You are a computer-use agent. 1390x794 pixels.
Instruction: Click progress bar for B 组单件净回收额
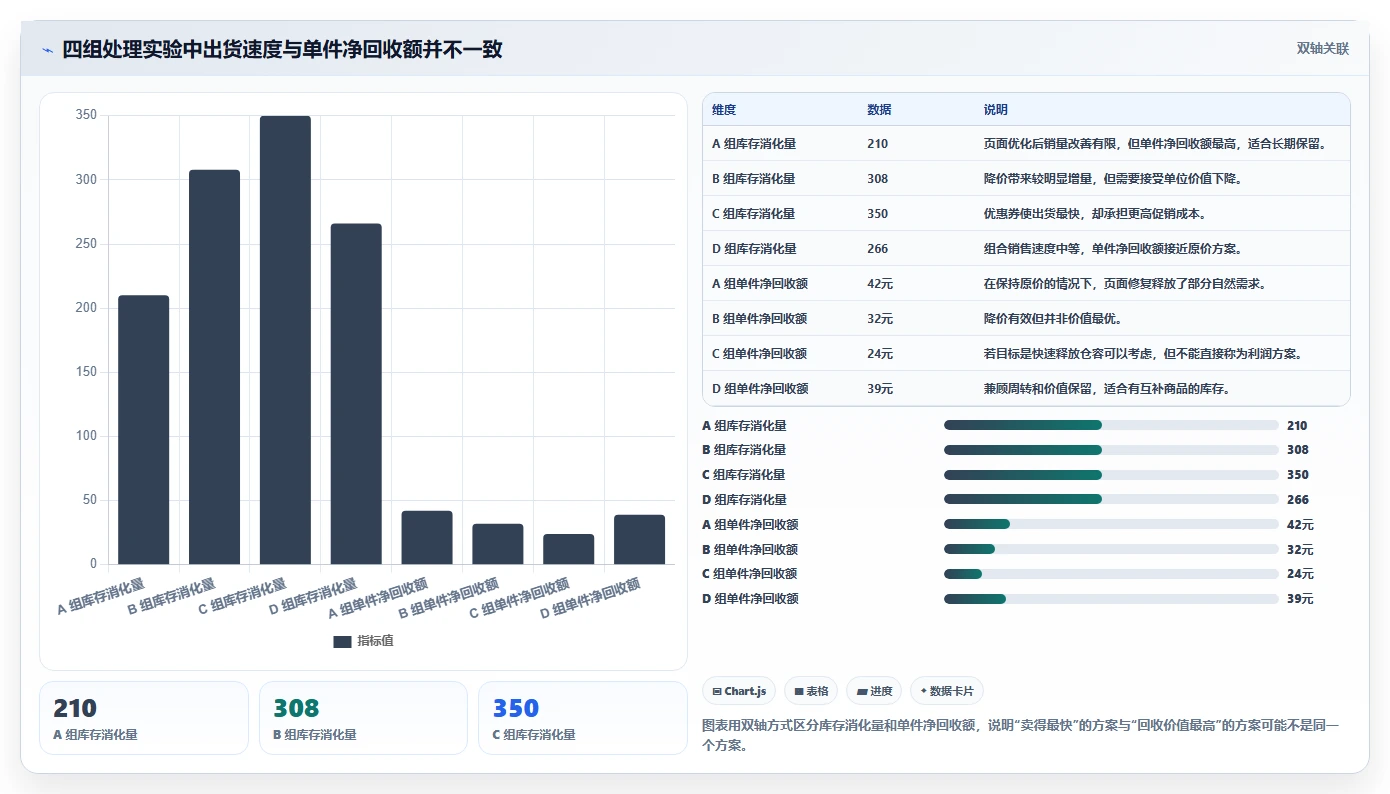[1111, 549]
